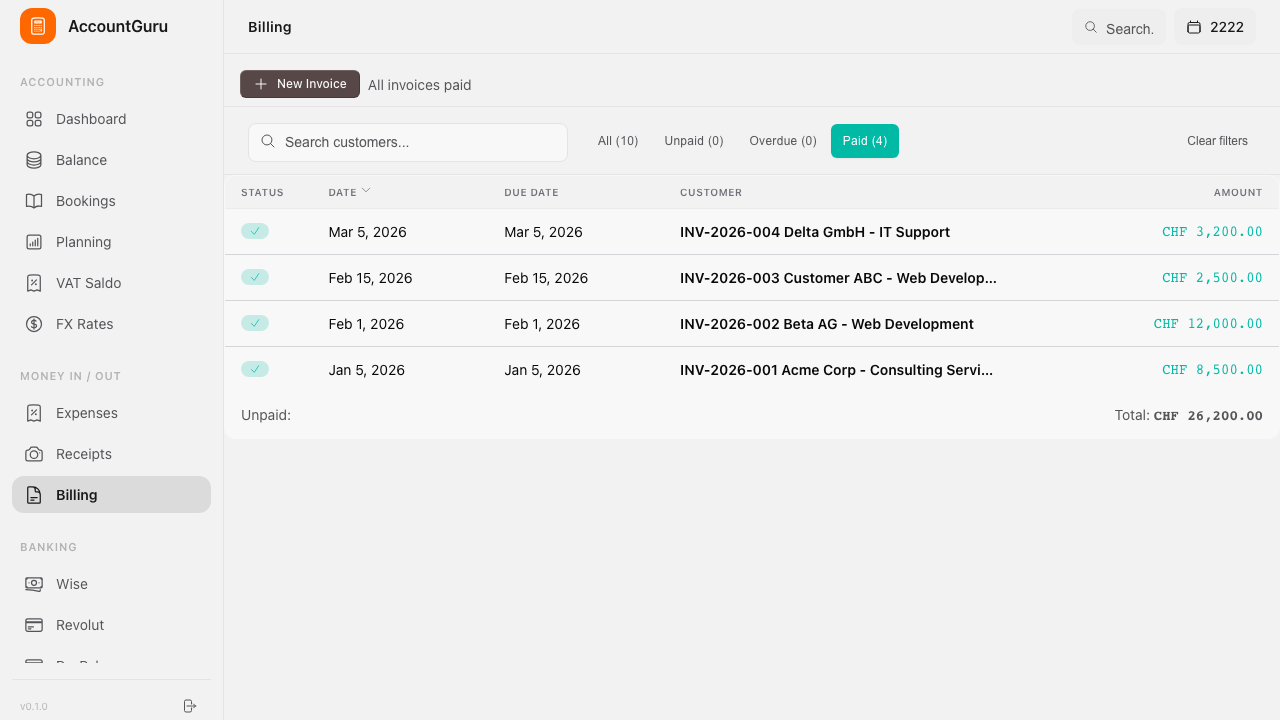Select the Unpaid (0) filter tab
Viewport: 1280px width, 720px height.
point(694,141)
